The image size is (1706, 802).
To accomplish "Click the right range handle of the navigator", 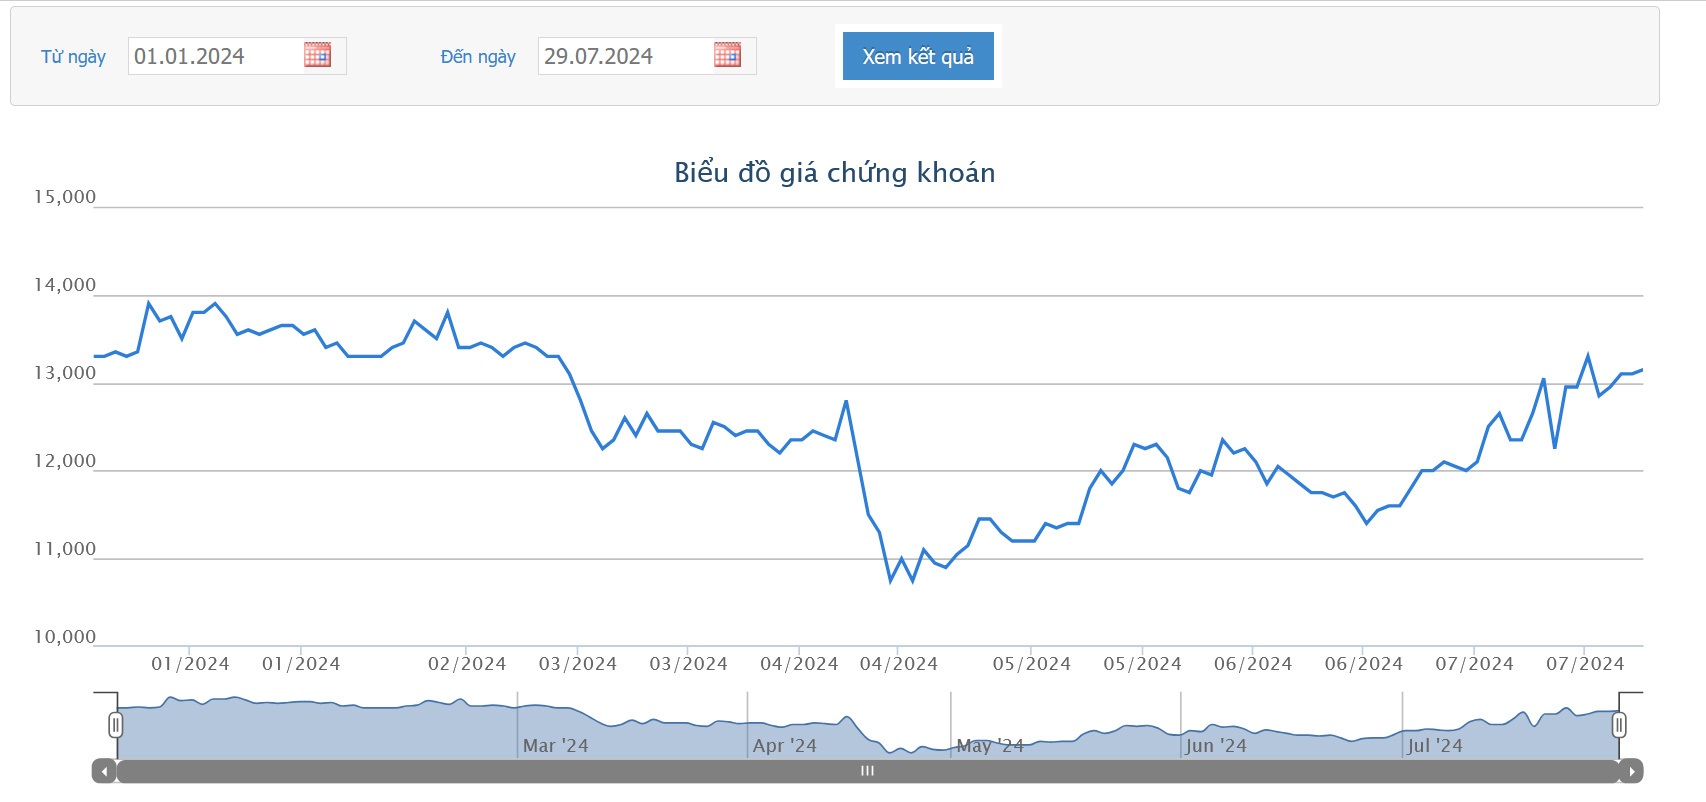I will point(1619,725).
